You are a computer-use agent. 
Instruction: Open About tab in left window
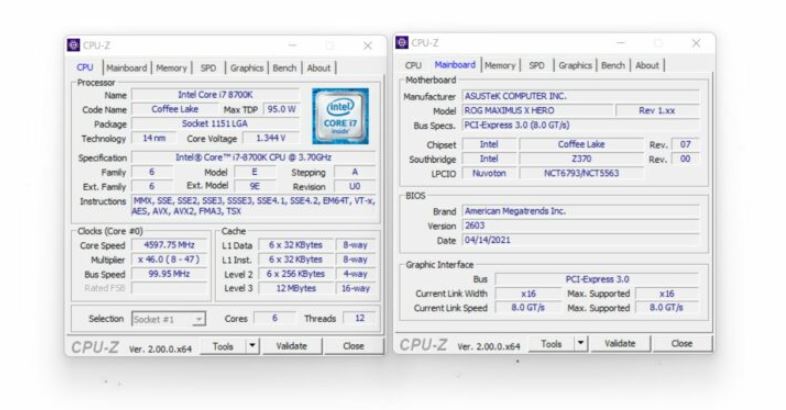pos(319,68)
